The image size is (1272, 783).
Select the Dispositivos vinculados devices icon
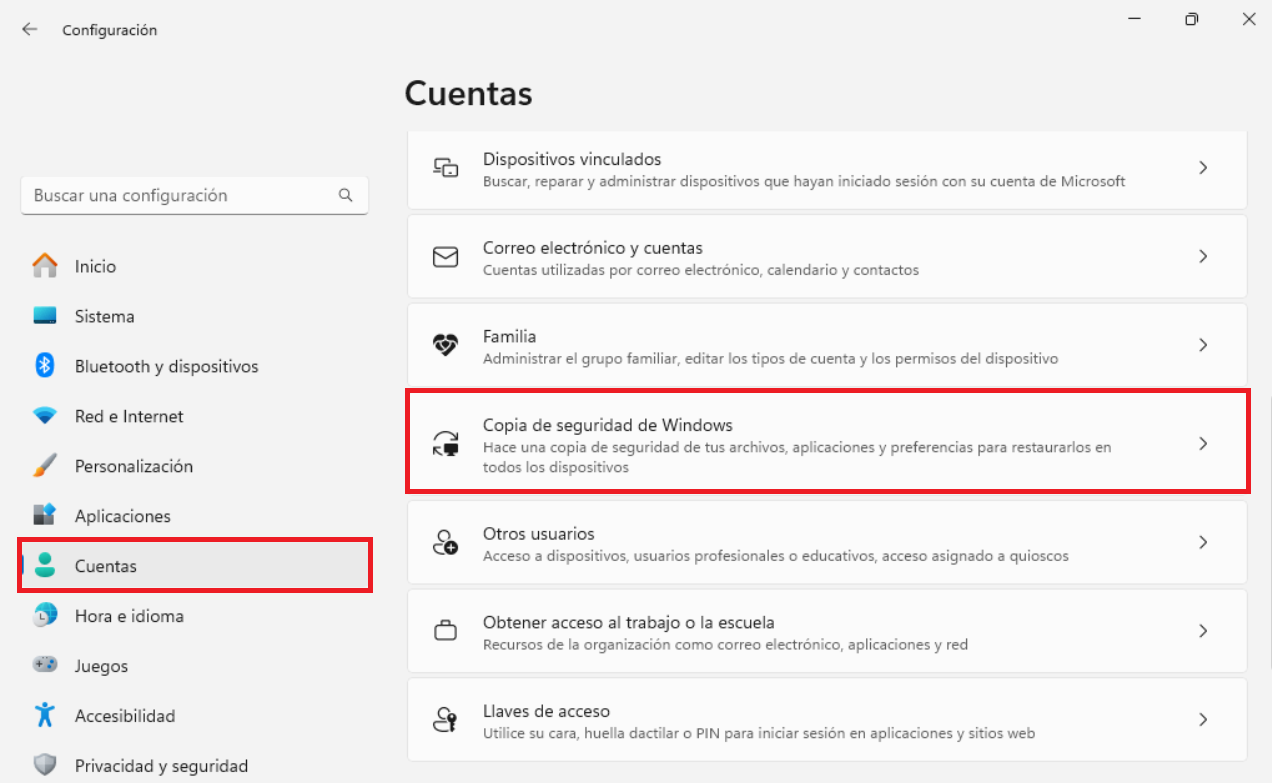coord(445,167)
